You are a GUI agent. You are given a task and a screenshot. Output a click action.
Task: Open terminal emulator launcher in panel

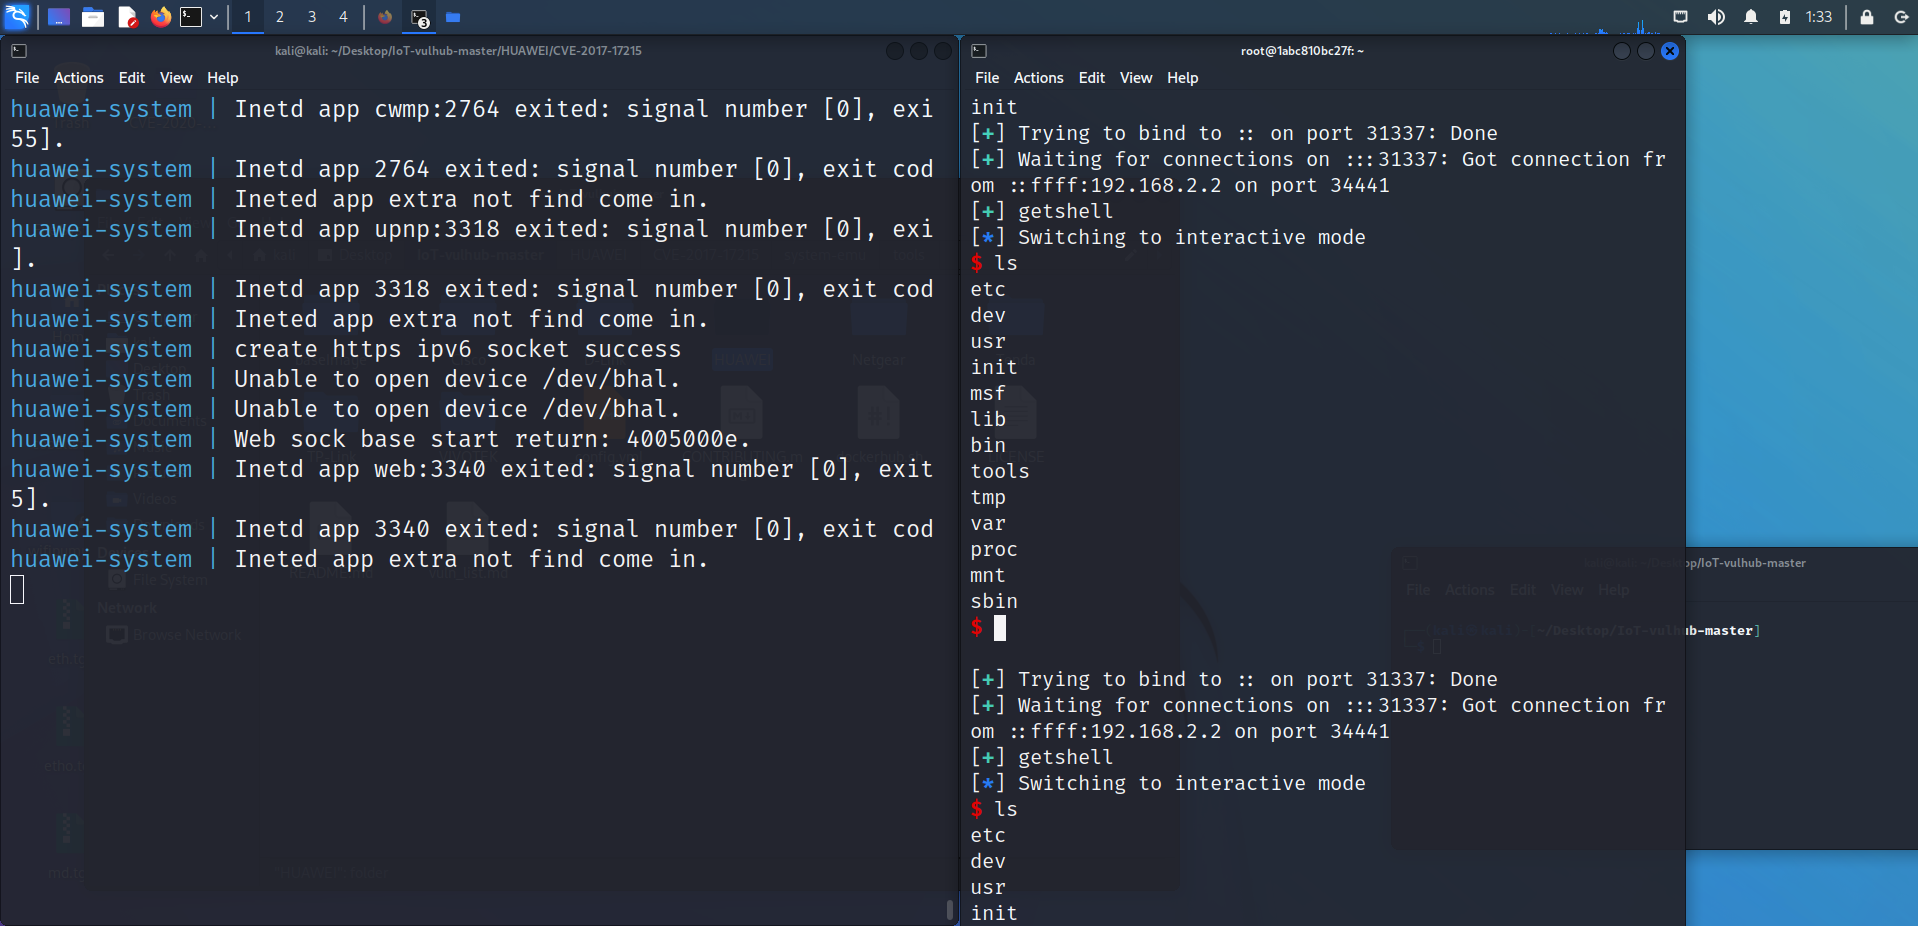tap(191, 17)
